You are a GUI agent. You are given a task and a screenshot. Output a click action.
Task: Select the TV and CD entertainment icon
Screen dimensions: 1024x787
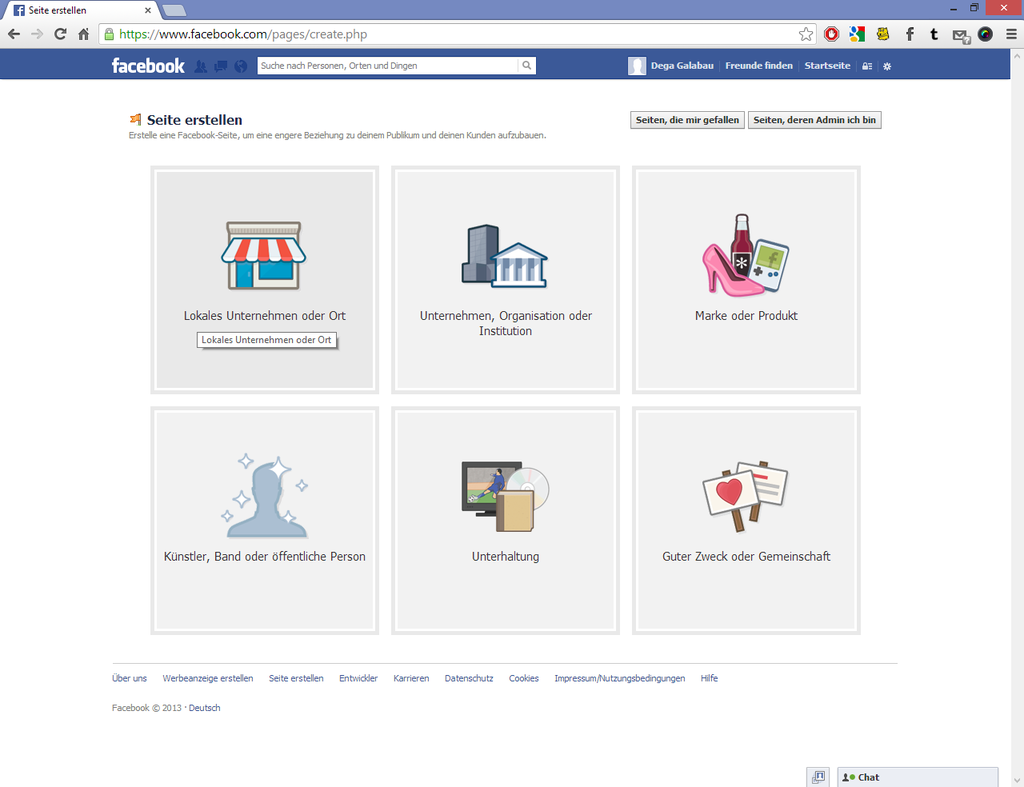[505, 495]
